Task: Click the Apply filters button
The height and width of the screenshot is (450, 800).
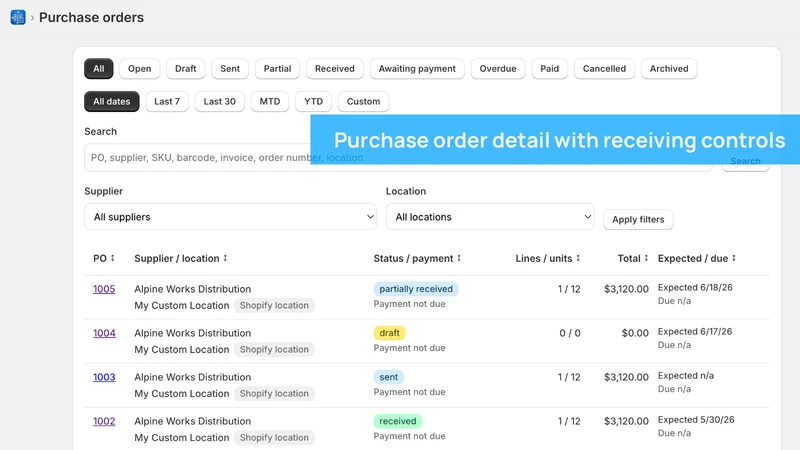Action: 638,219
